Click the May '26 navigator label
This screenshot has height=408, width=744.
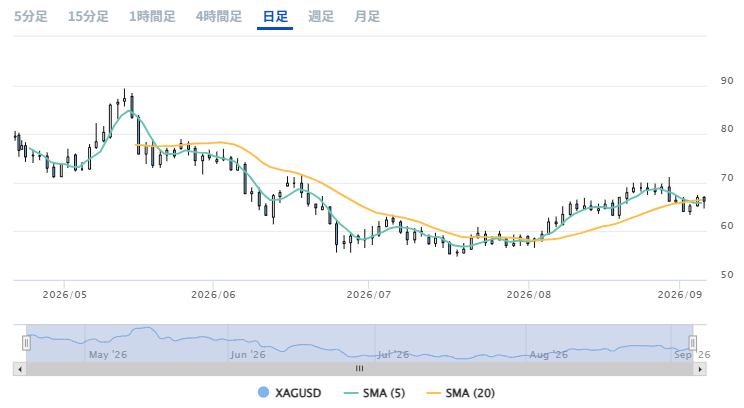pyautogui.click(x=108, y=354)
